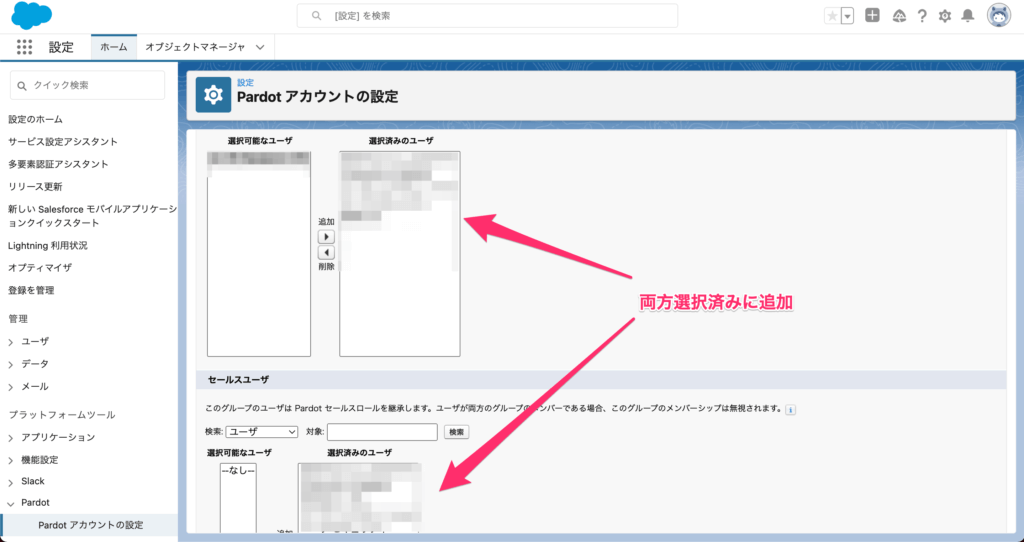Open the user avatar profile menu

pyautogui.click(x=999, y=16)
